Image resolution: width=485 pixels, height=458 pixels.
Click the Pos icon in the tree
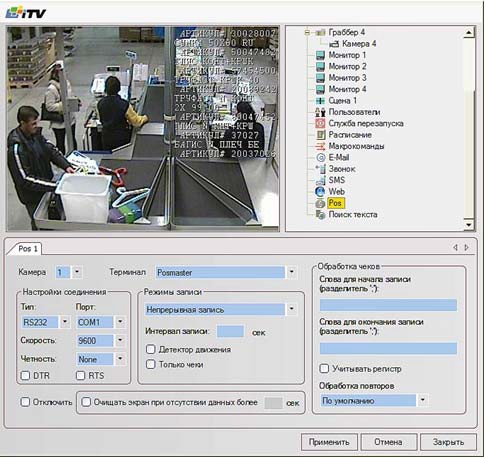tap(320, 203)
